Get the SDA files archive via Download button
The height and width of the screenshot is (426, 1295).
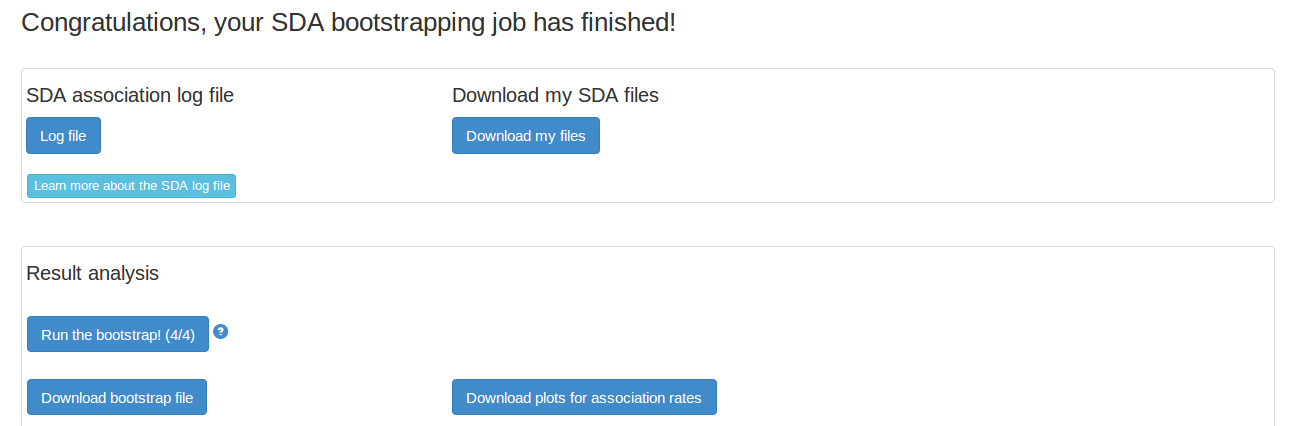point(526,136)
